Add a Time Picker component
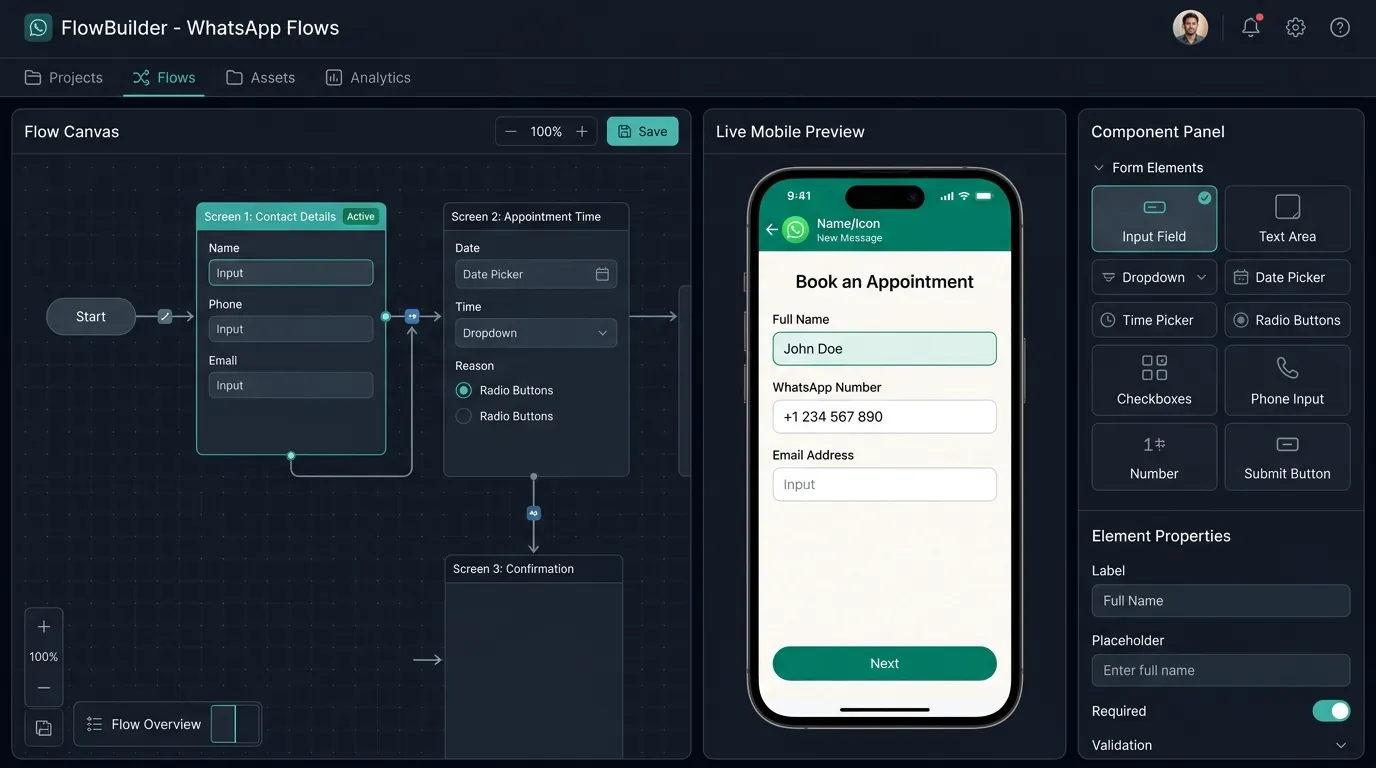This screenshot has width=1376, height=768. (x=1154, y=320)
